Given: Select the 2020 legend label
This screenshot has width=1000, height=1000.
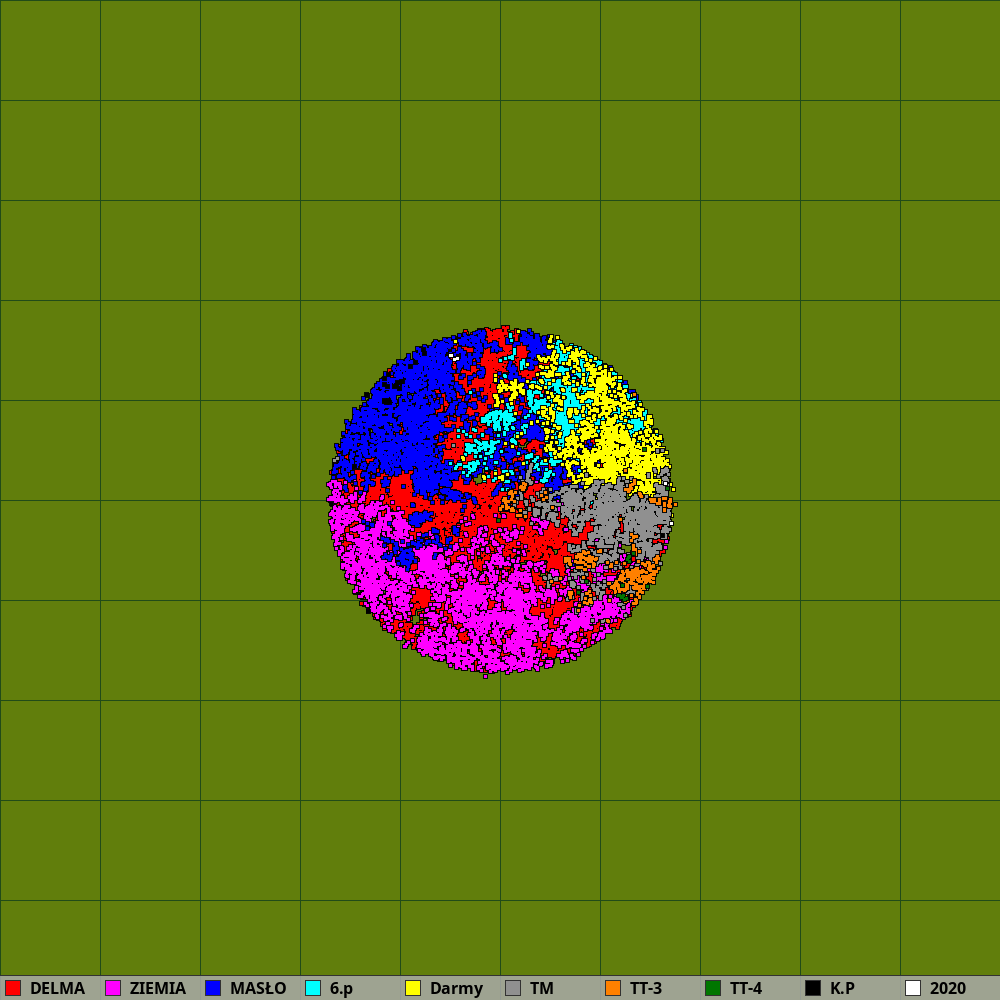Looking at the screenshot, I should (x=948, y=989).
